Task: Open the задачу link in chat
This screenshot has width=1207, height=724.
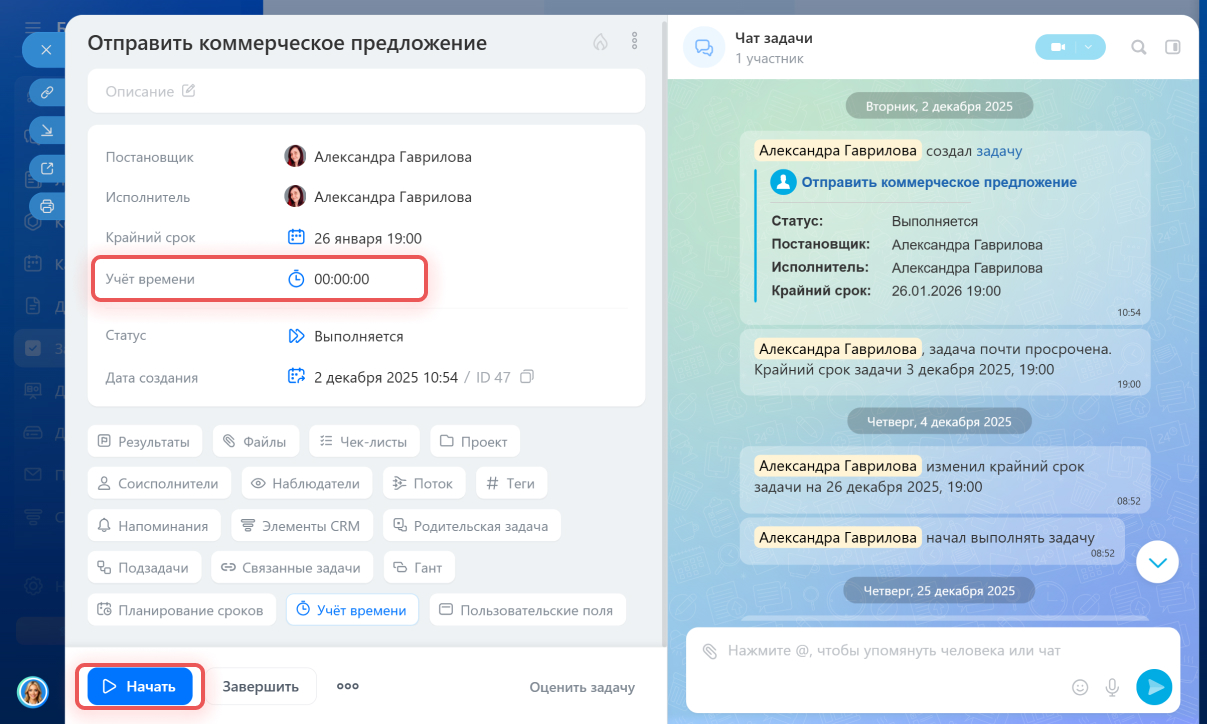Action: coord(999,151)
